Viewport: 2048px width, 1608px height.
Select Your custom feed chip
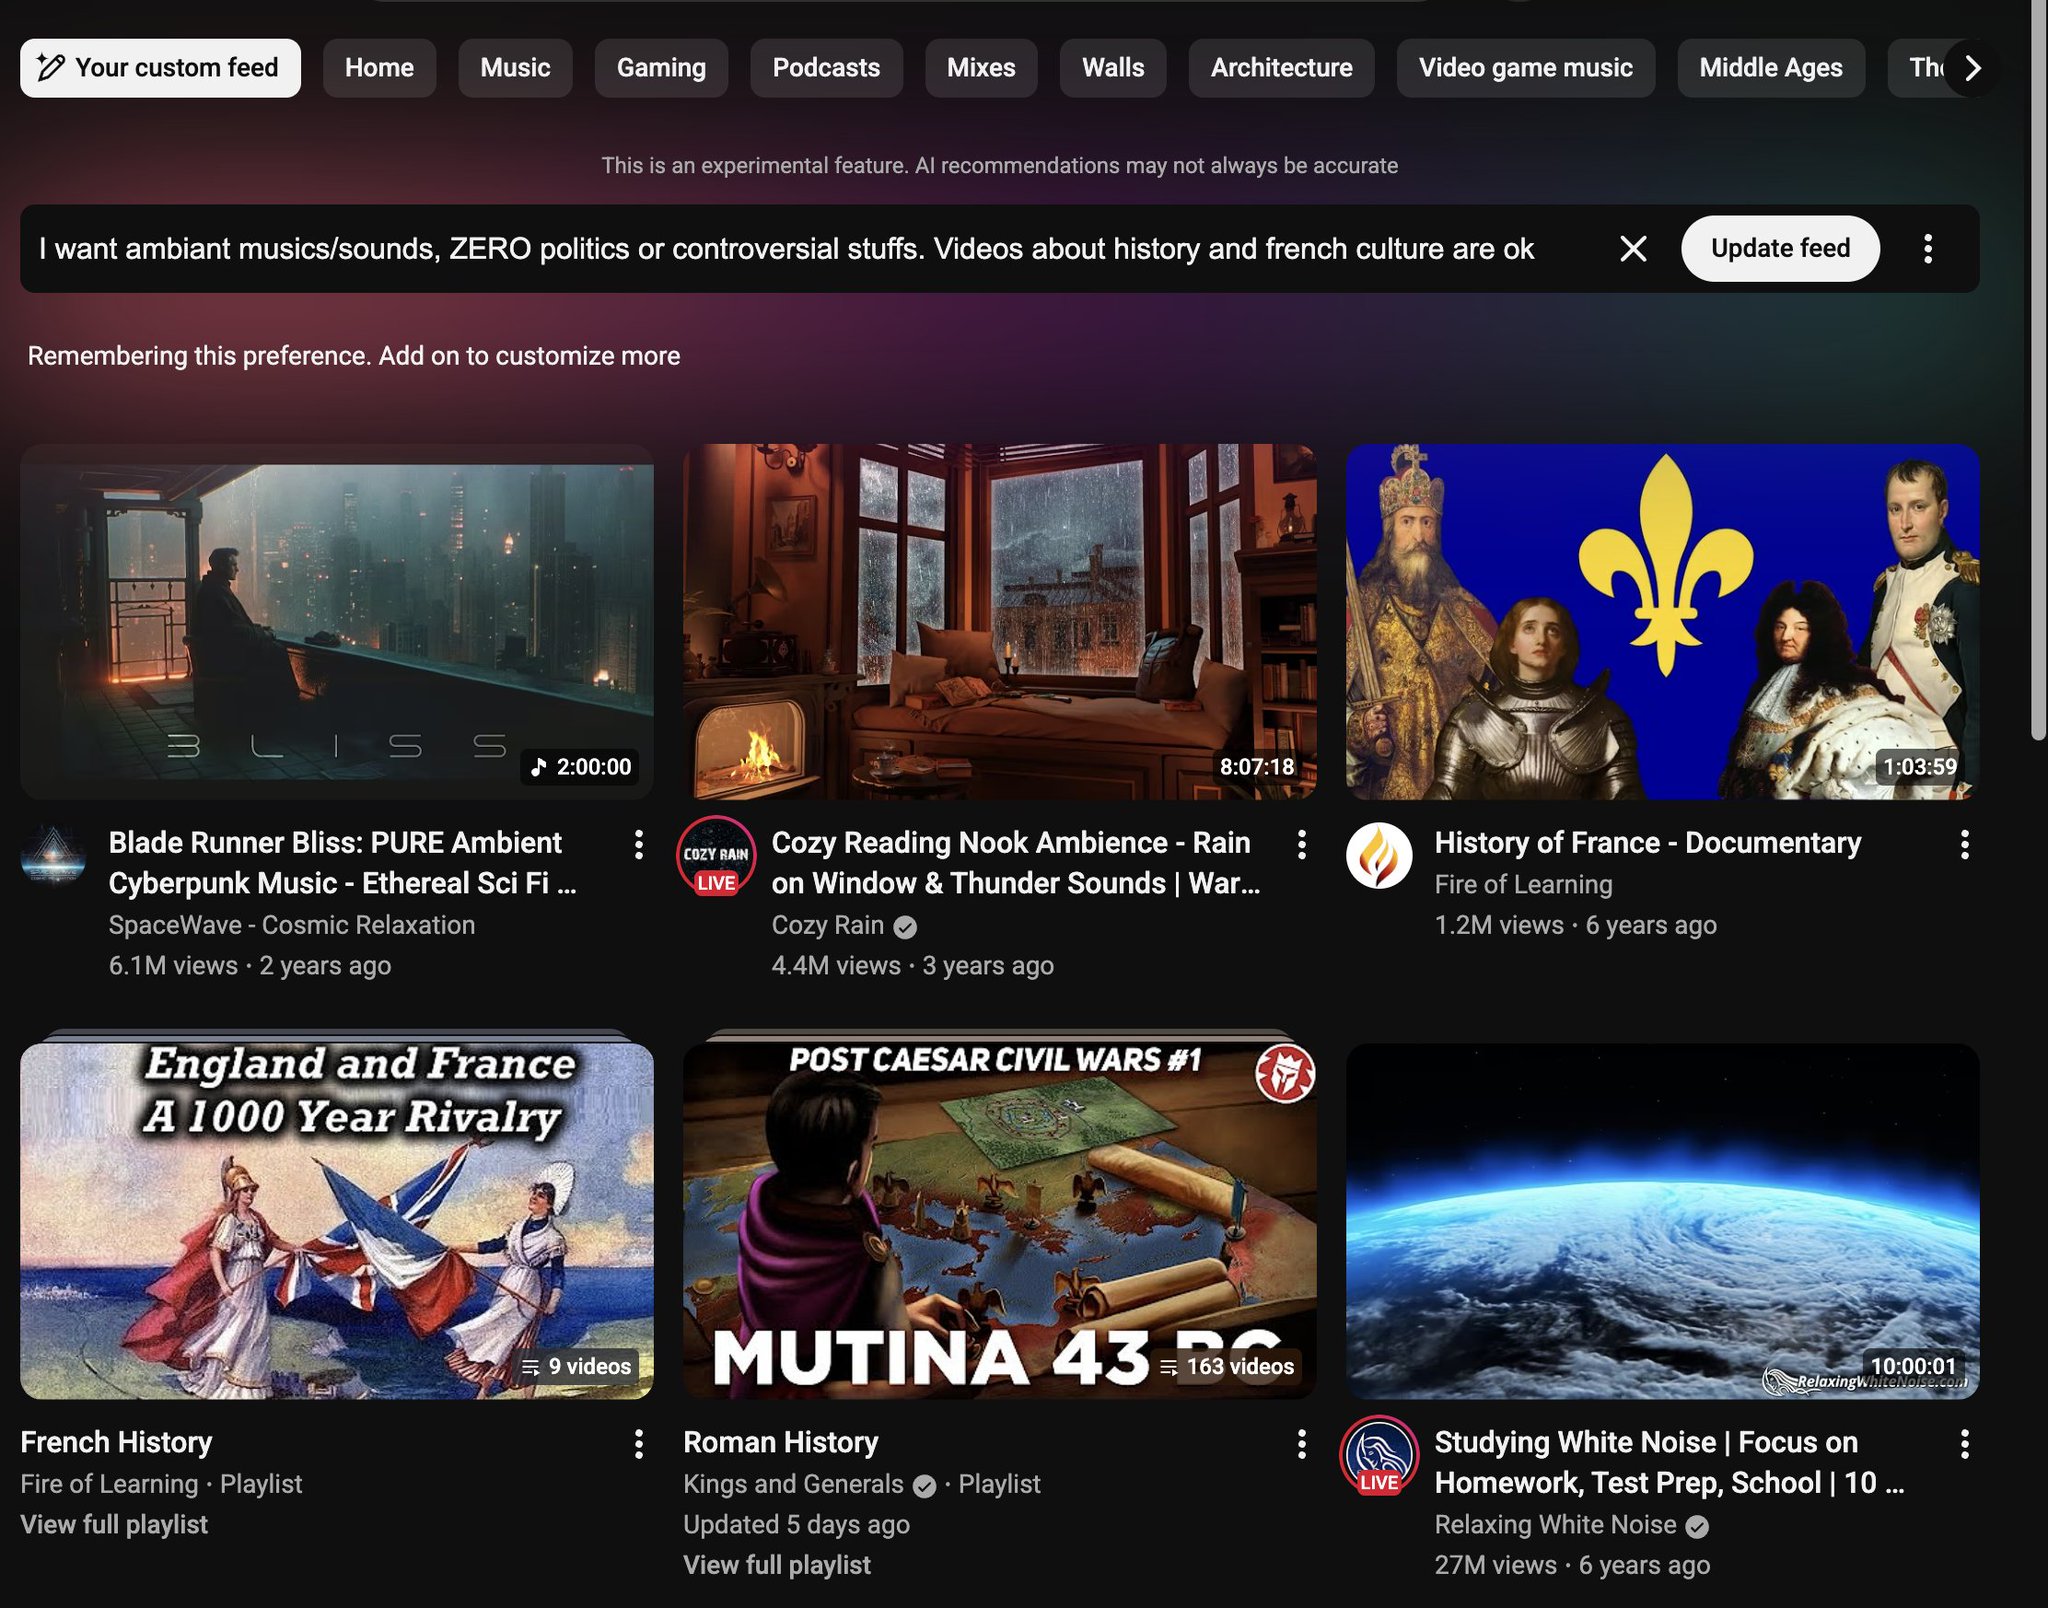tap(160, 68)
